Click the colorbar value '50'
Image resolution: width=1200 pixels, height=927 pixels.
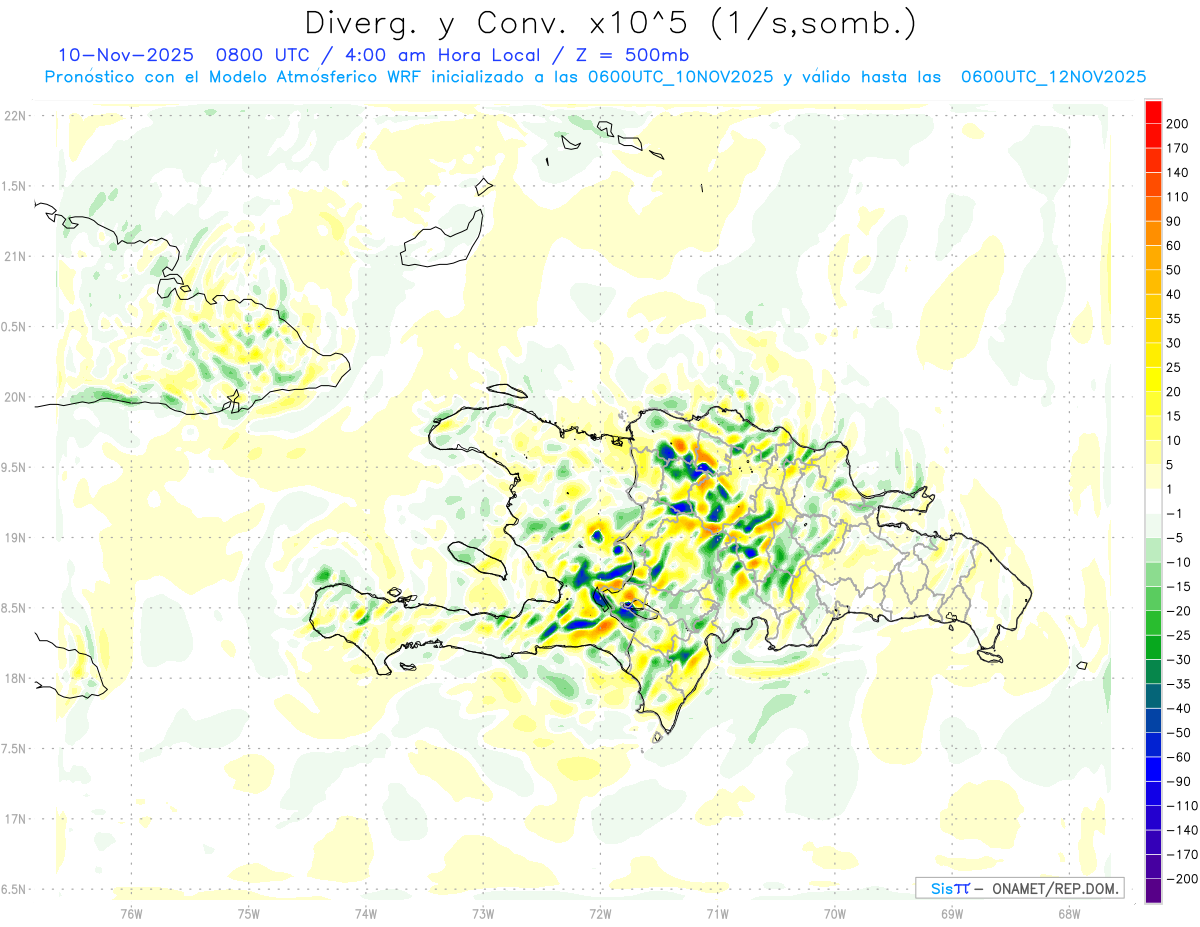click(1174, 270)
